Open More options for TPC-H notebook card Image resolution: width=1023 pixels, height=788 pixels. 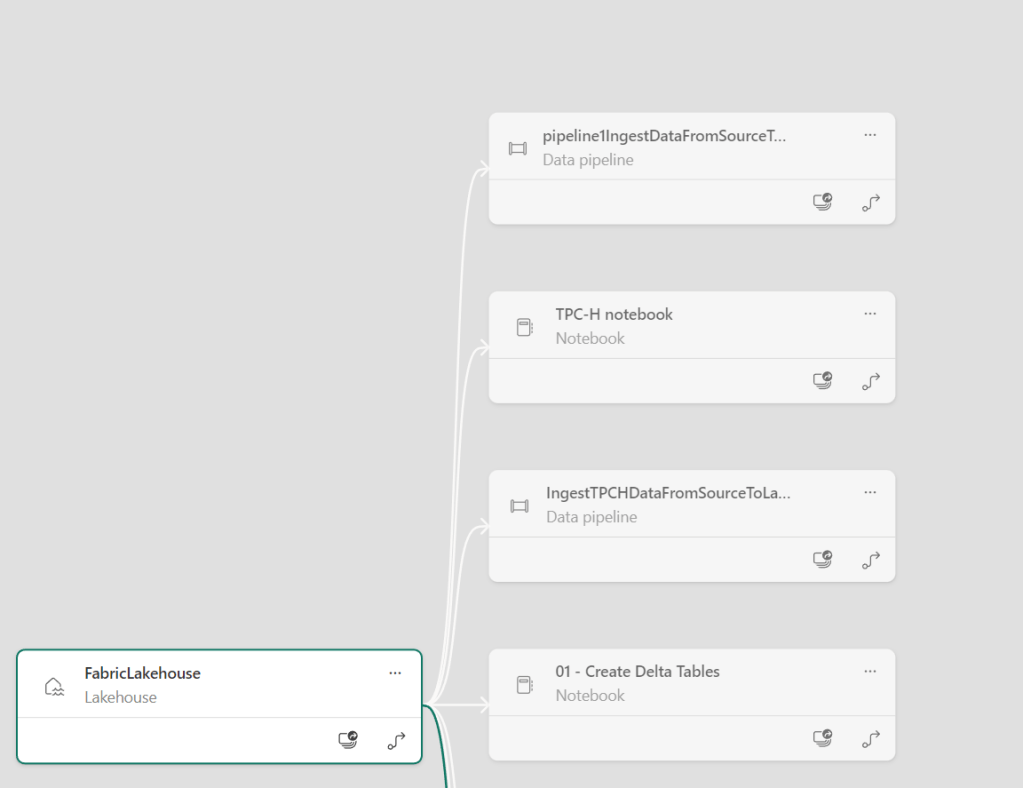[870, 314]
